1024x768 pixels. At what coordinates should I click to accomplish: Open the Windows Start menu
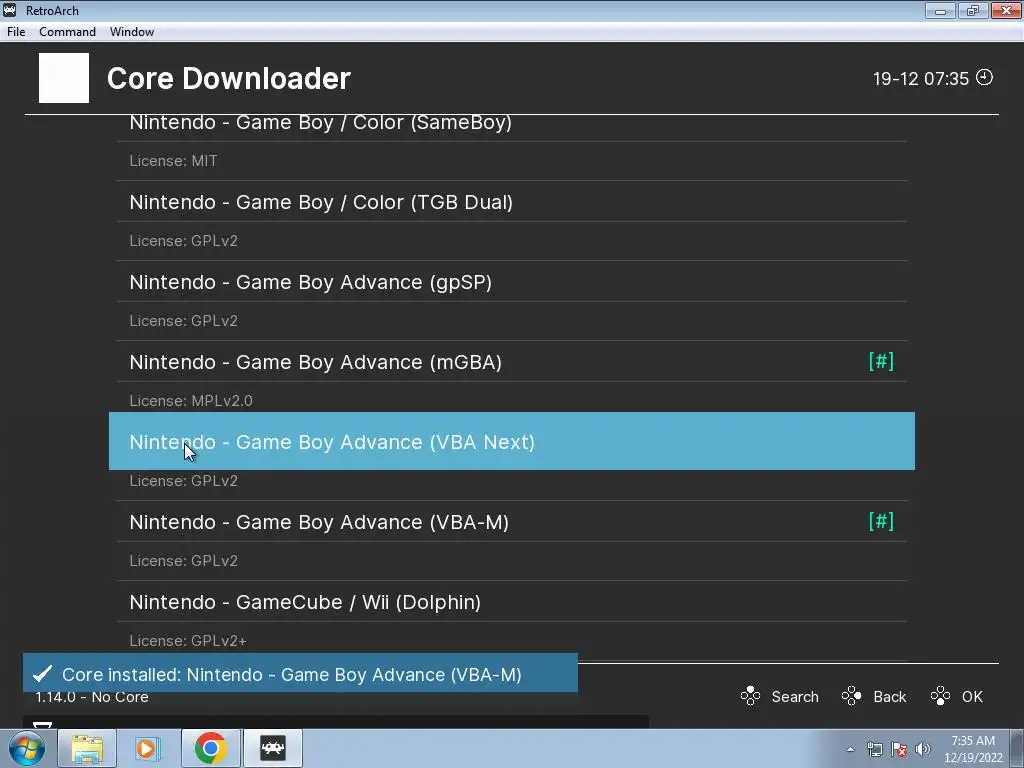[x=27, y=748]
